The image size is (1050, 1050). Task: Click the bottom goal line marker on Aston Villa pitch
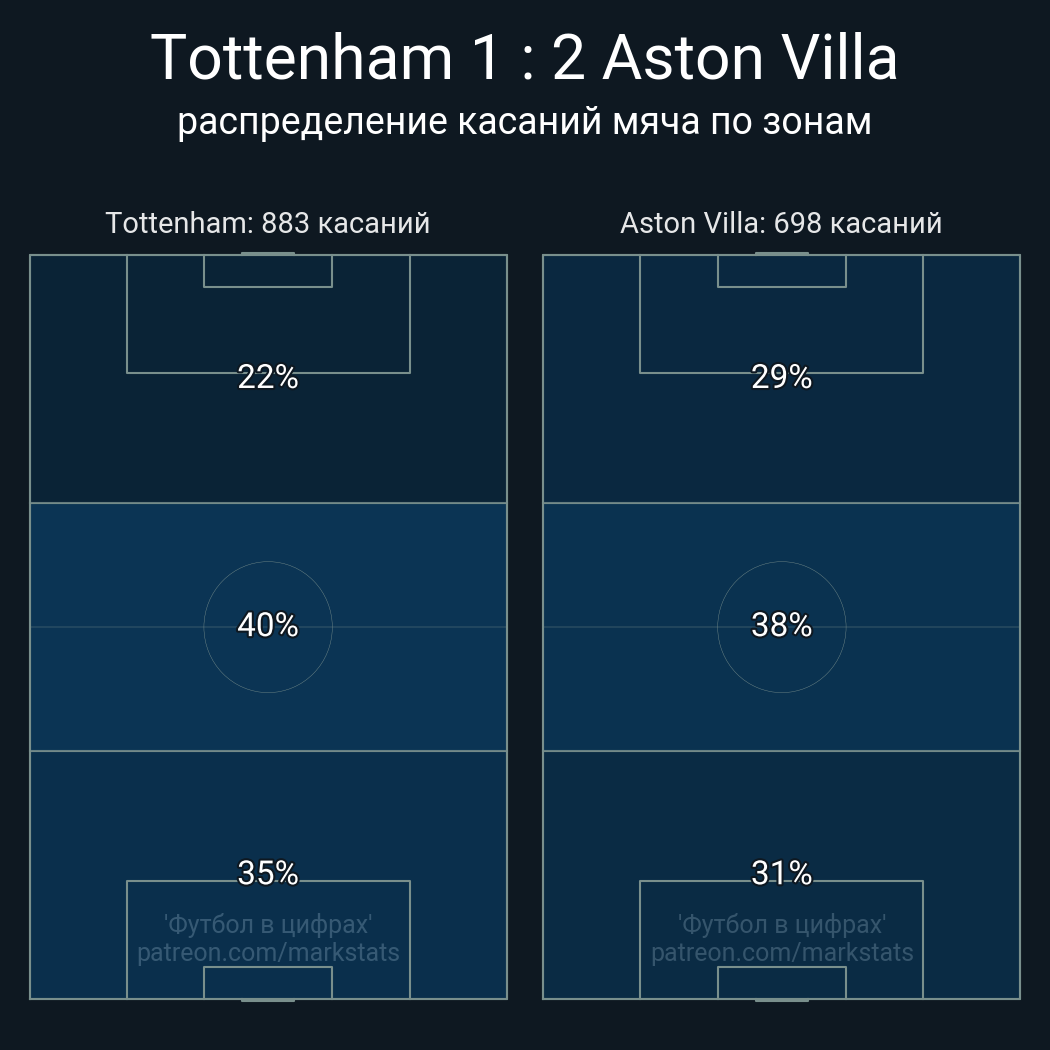[781, 999]
